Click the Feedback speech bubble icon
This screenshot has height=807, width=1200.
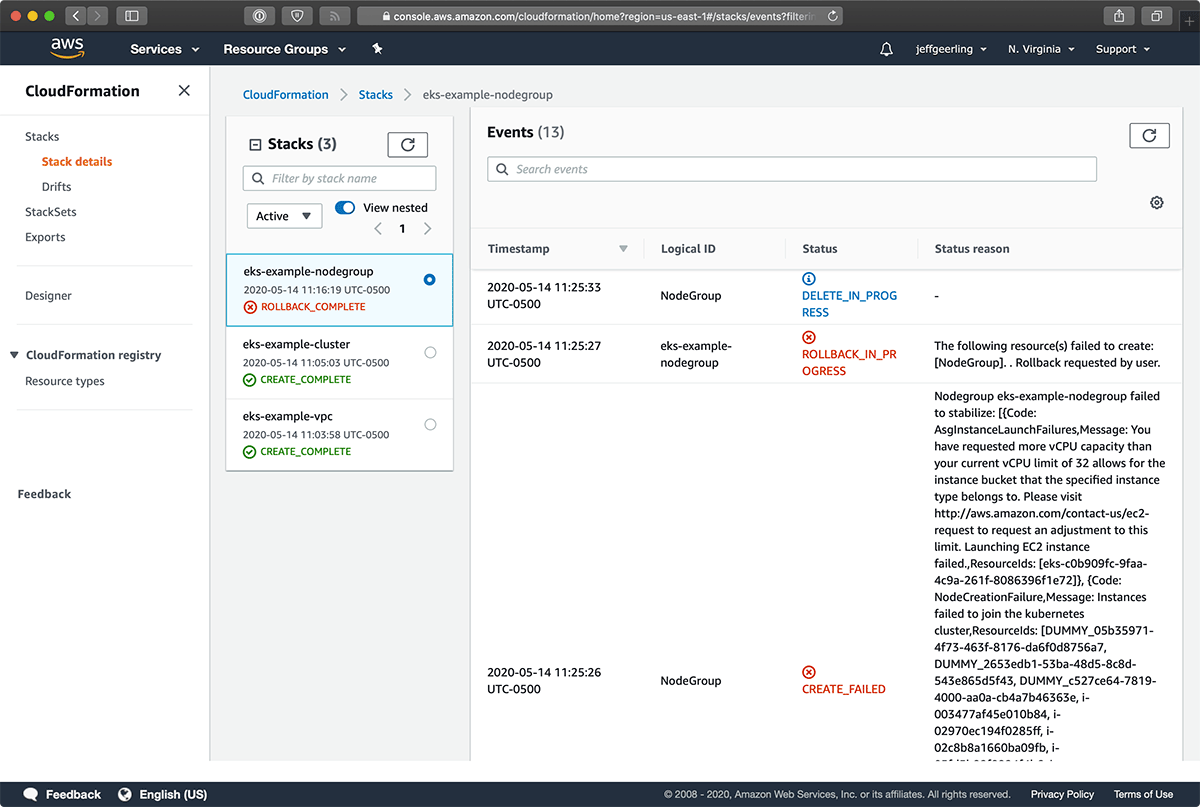[31, 795]
